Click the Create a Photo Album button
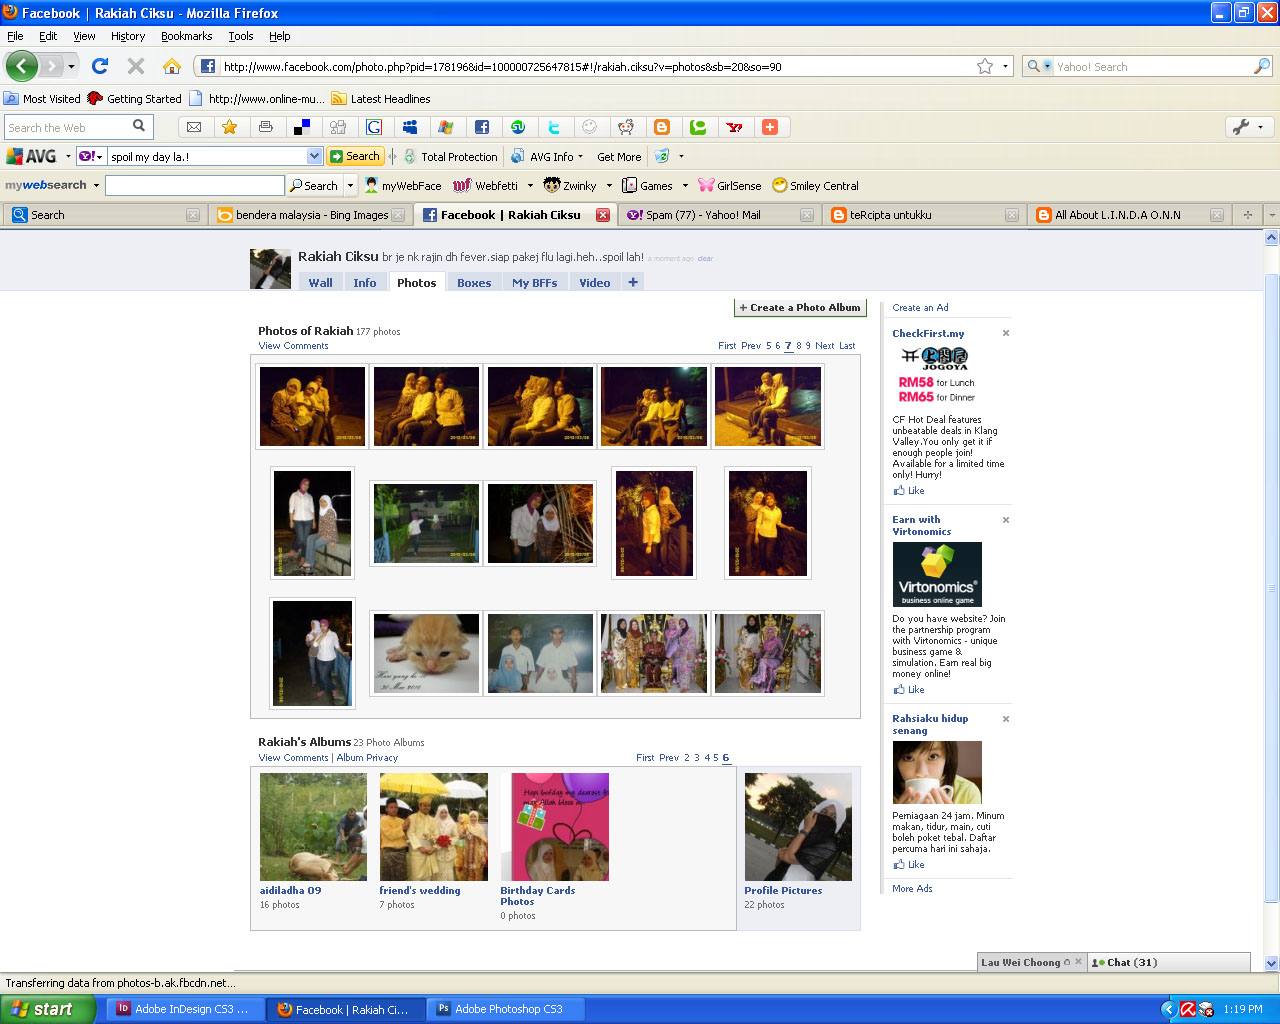 pyautogui.click(x=800, y=307)
